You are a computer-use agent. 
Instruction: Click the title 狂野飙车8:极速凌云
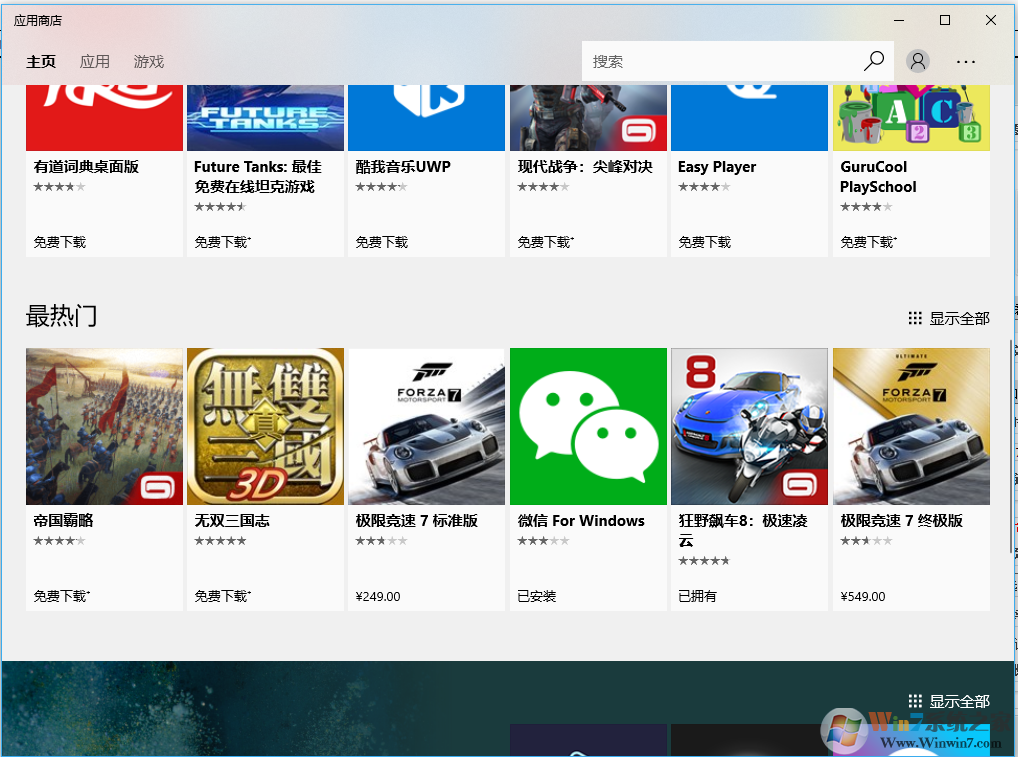743,530
